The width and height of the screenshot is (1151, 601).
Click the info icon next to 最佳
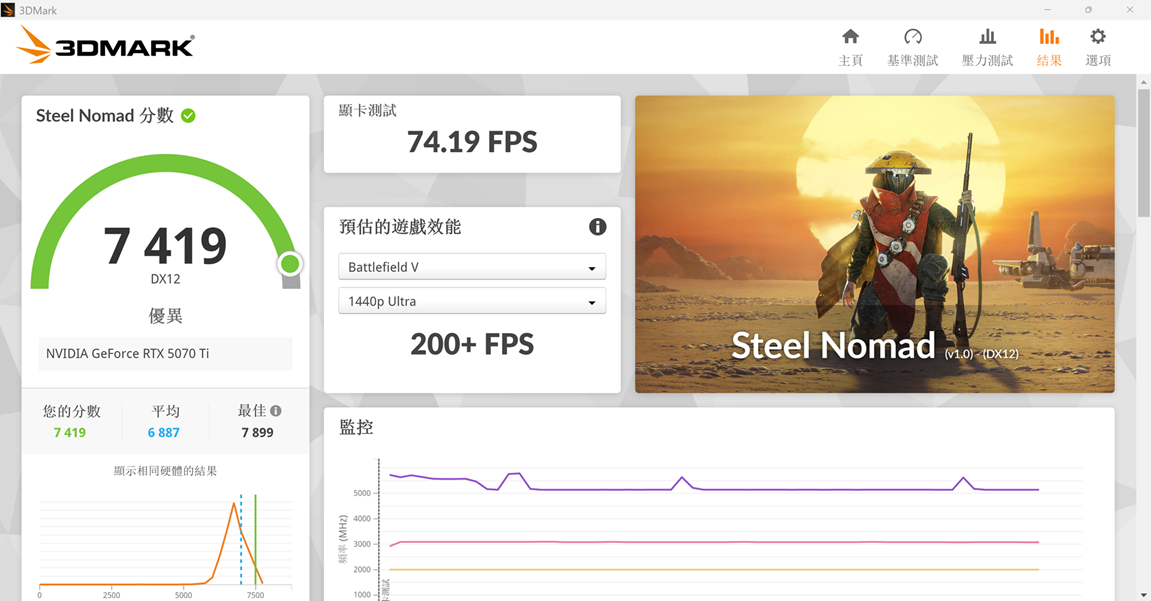[x=275, y=411]
